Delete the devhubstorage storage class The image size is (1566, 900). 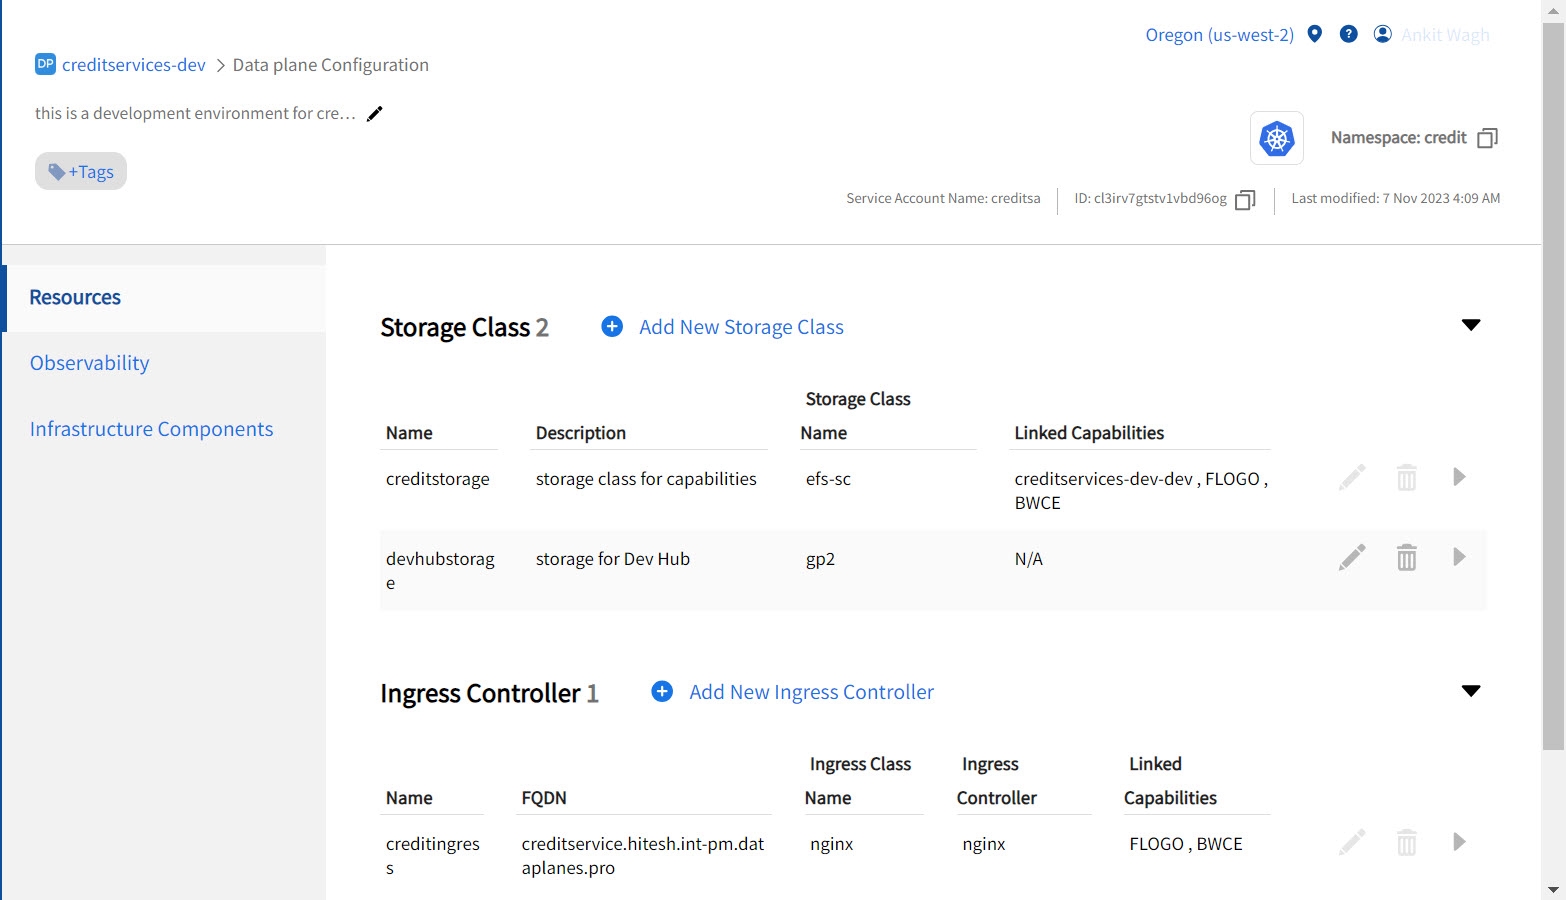[1406, 557]
